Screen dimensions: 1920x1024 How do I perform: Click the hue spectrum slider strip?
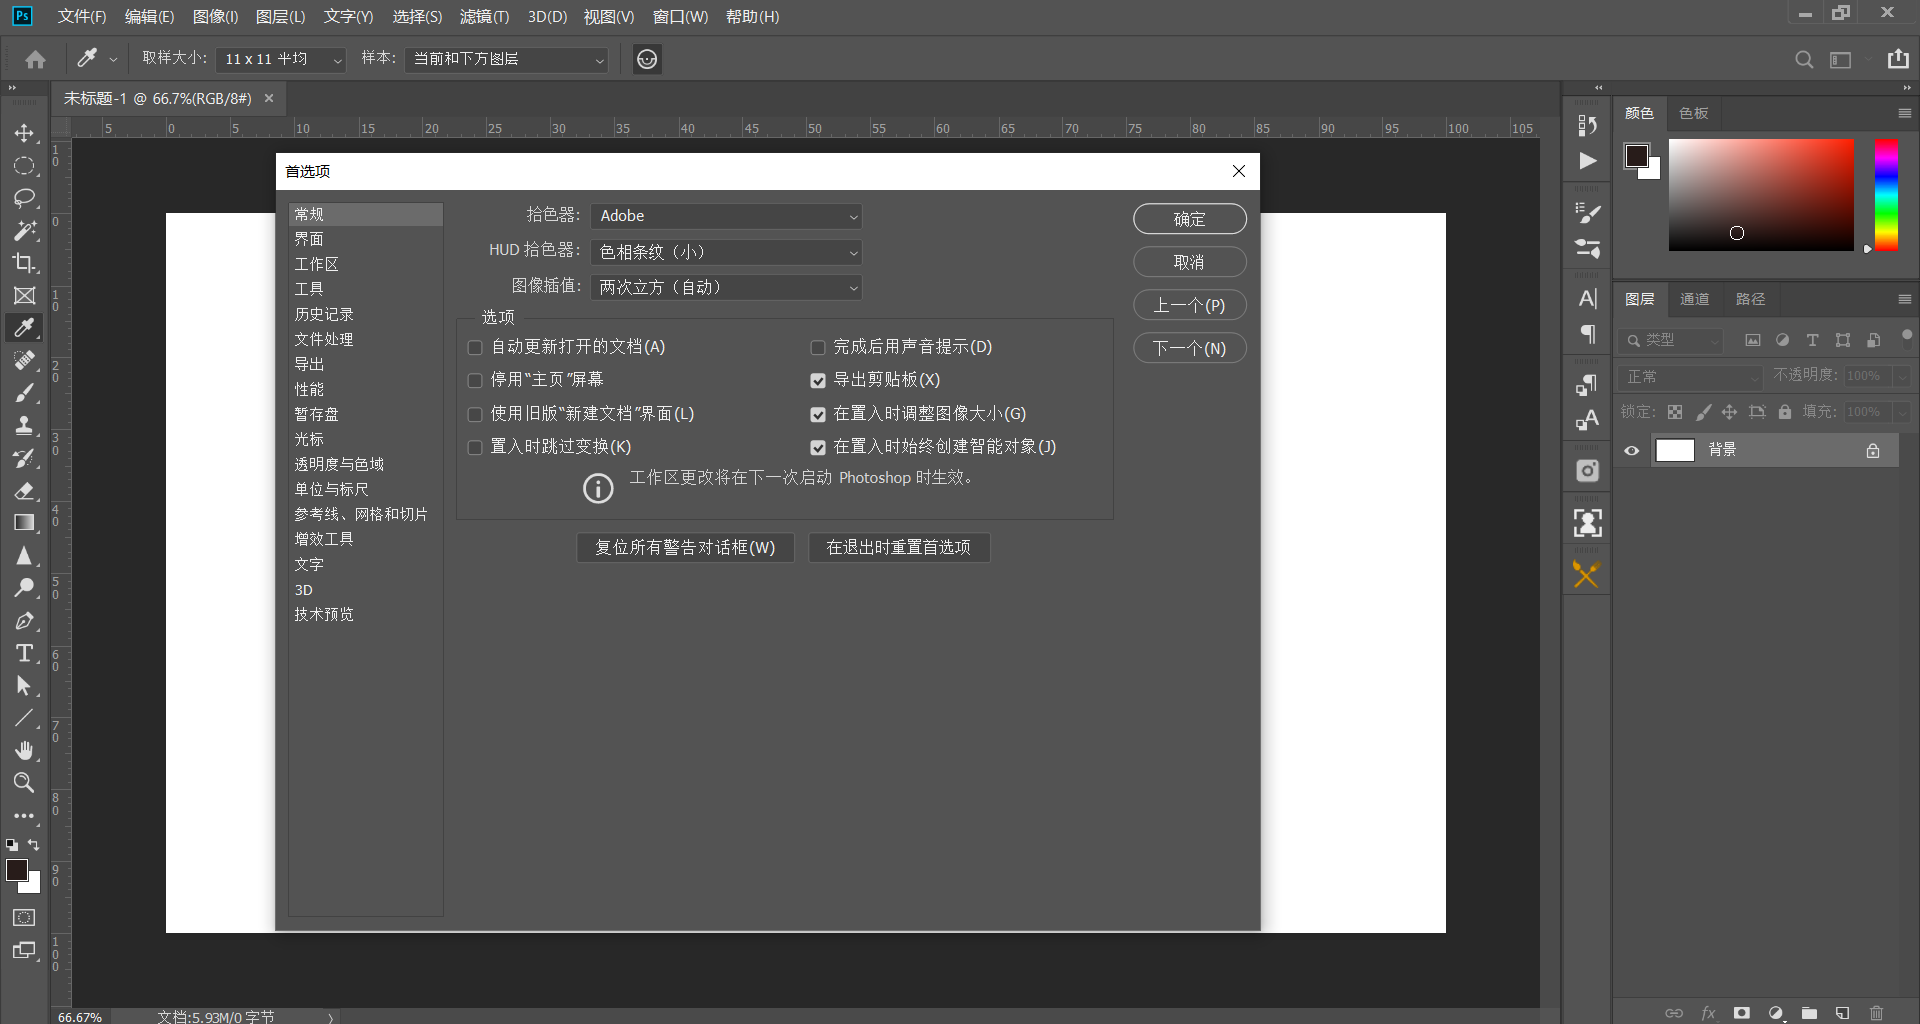point(1886,195)
